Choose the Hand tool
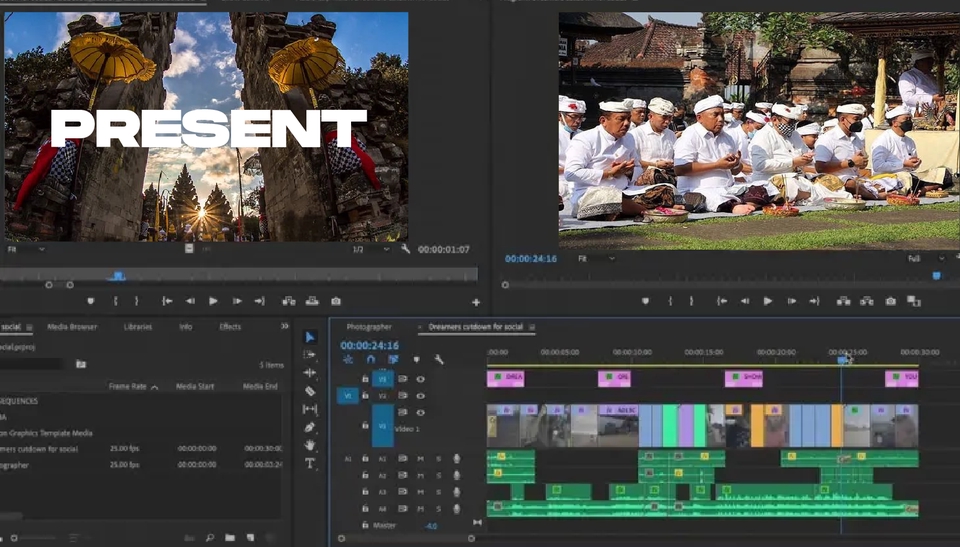 click(x=310, y=445)
